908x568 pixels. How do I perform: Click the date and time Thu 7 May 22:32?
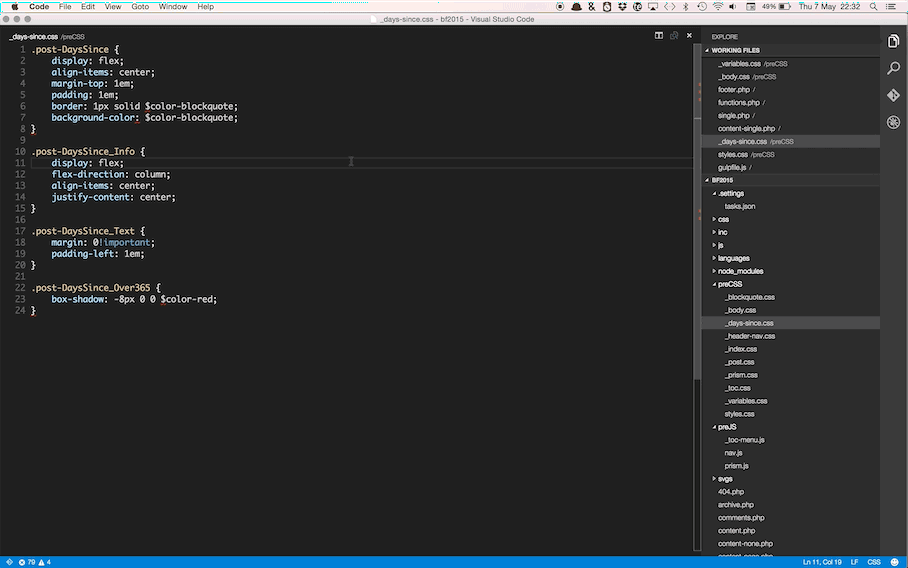coord(829,6)
